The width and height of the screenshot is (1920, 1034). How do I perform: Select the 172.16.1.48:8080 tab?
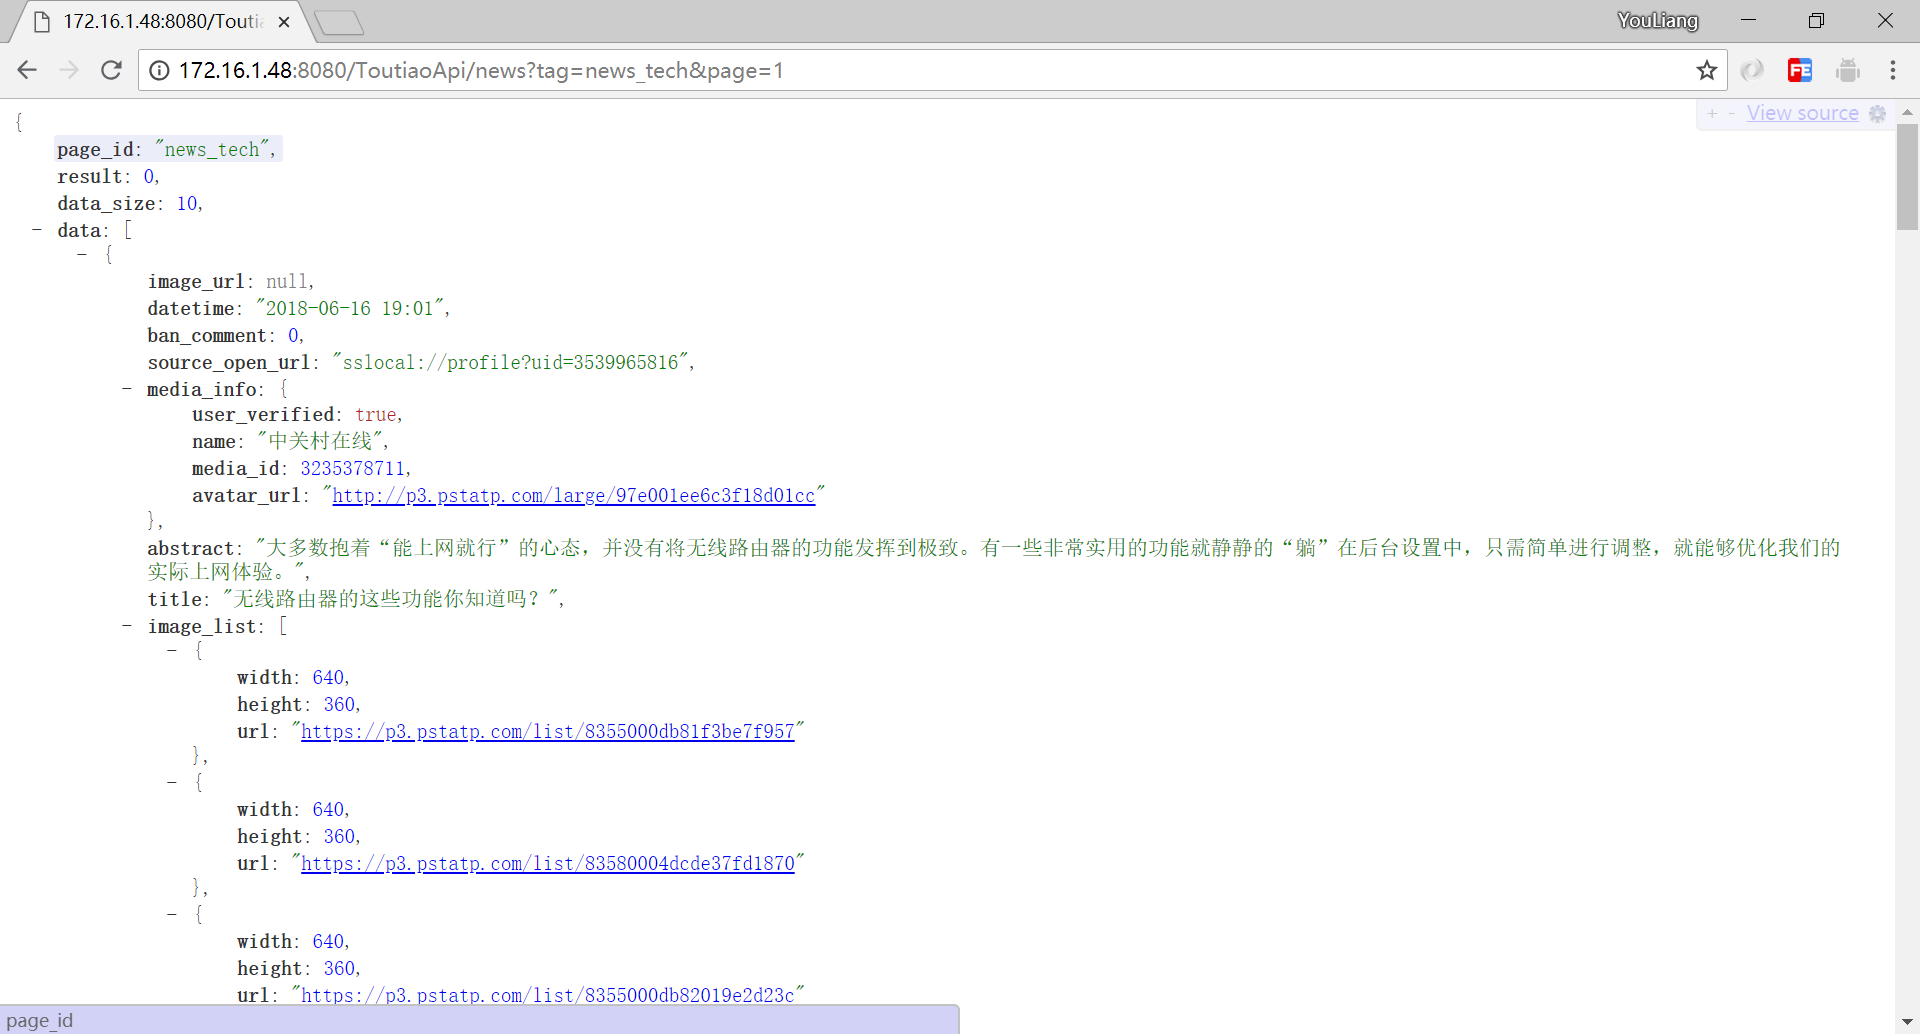pyautogui.click(x=160, y=22)
